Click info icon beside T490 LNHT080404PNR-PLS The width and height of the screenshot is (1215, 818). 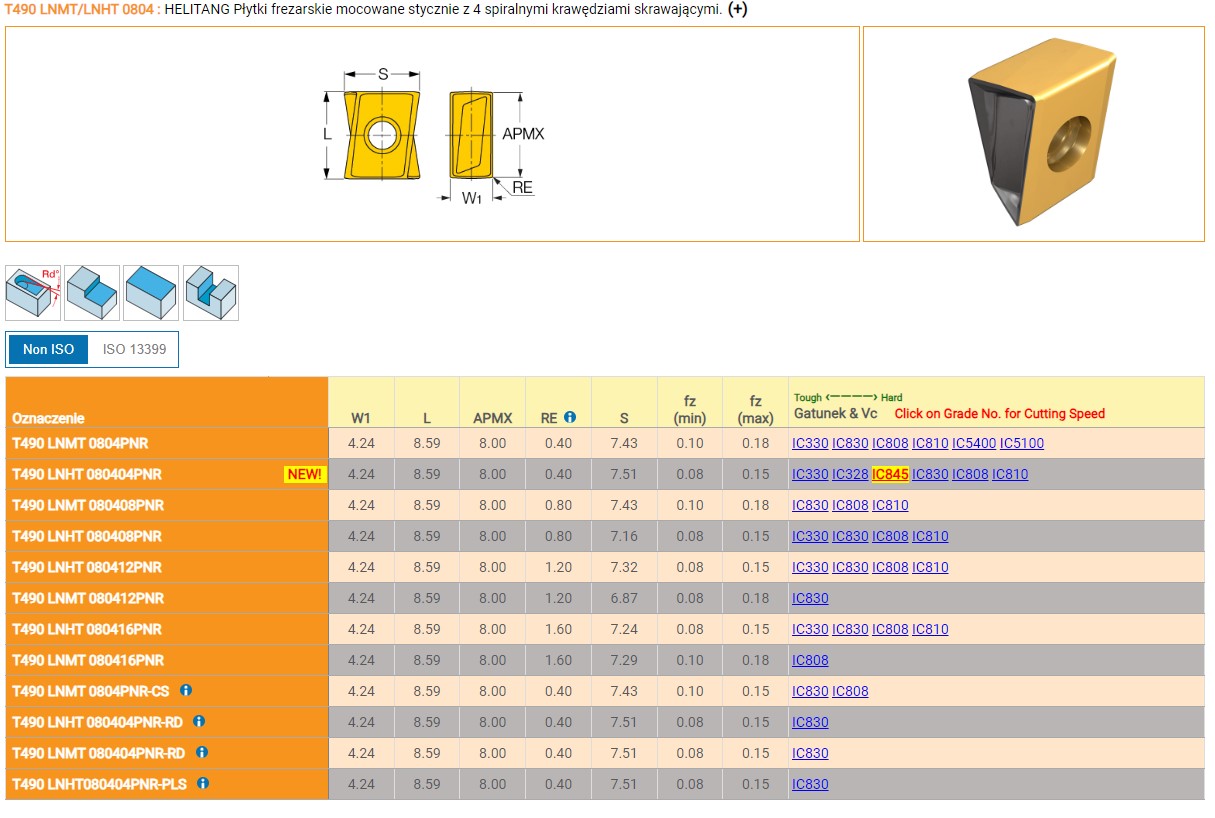coord(203,783)
